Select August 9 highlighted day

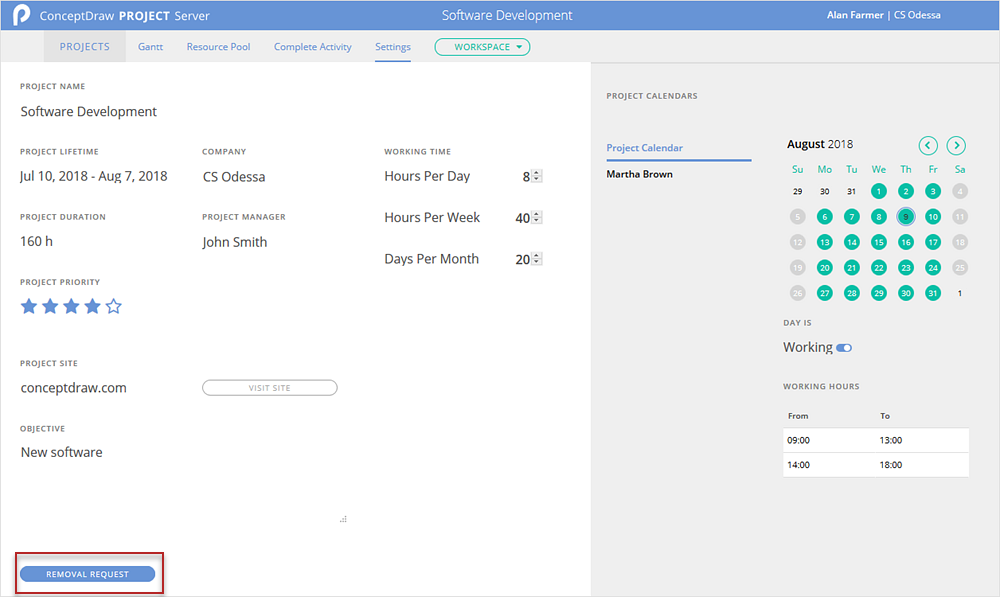click(906, 217)
